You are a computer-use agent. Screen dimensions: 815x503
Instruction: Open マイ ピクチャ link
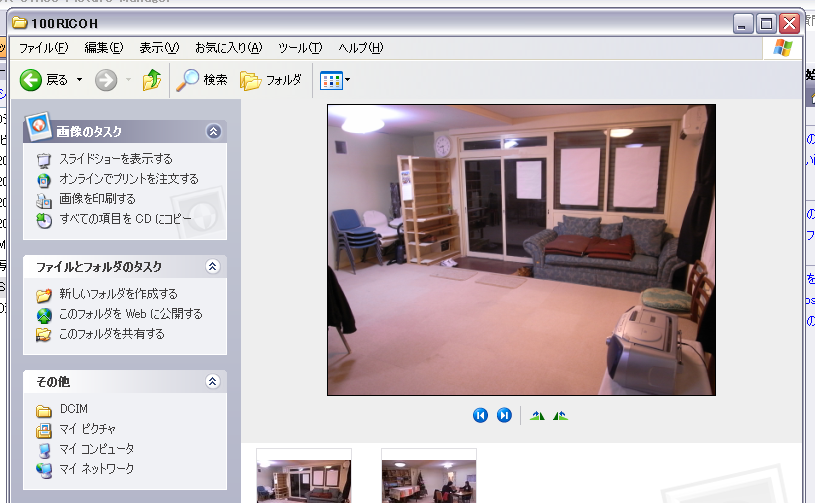click(x=87, y=429)
